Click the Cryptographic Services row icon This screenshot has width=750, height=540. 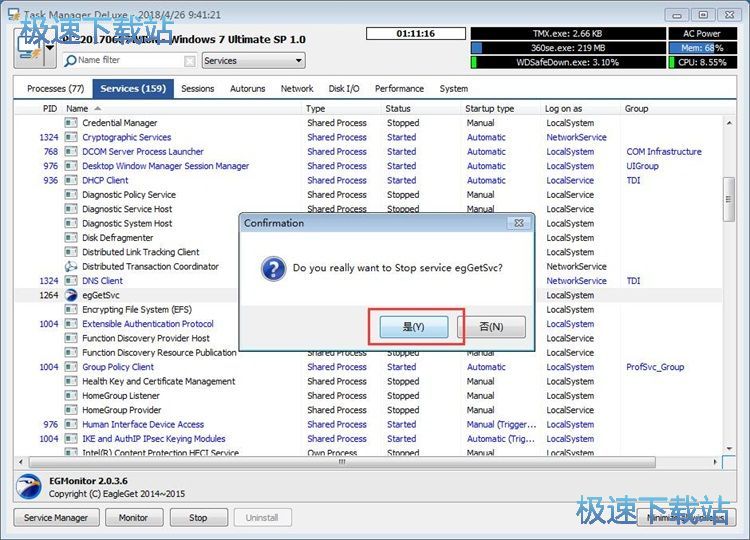pyautogui.click(x=71, y=137)
